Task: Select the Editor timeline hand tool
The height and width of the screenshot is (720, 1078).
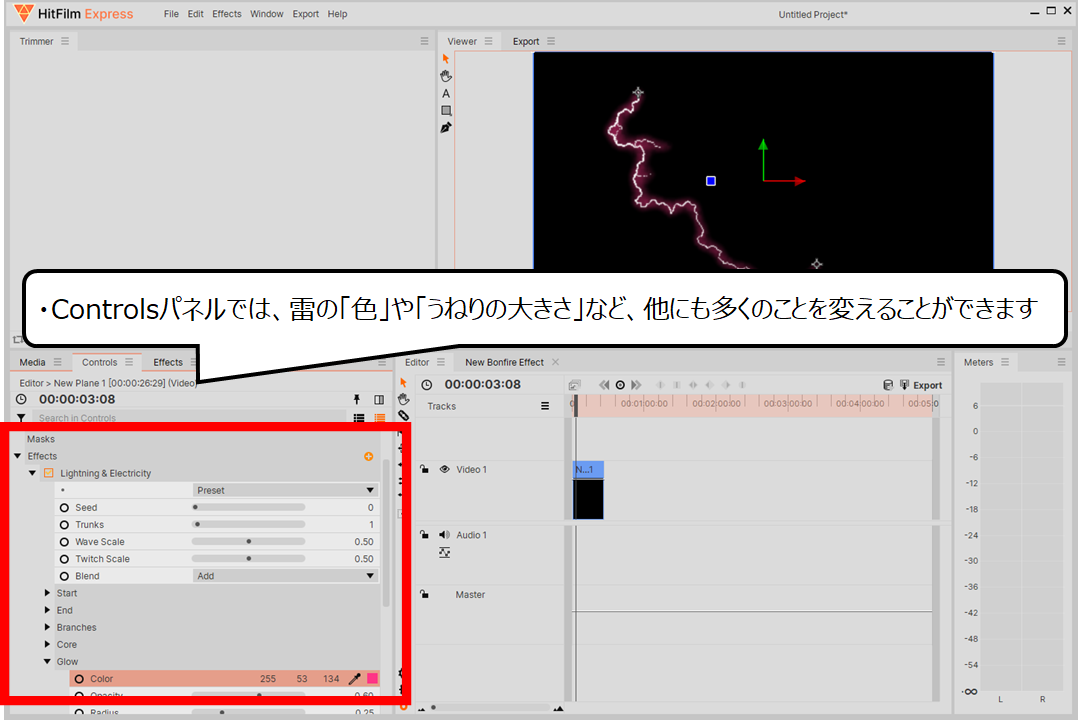Action: [404, 400]
